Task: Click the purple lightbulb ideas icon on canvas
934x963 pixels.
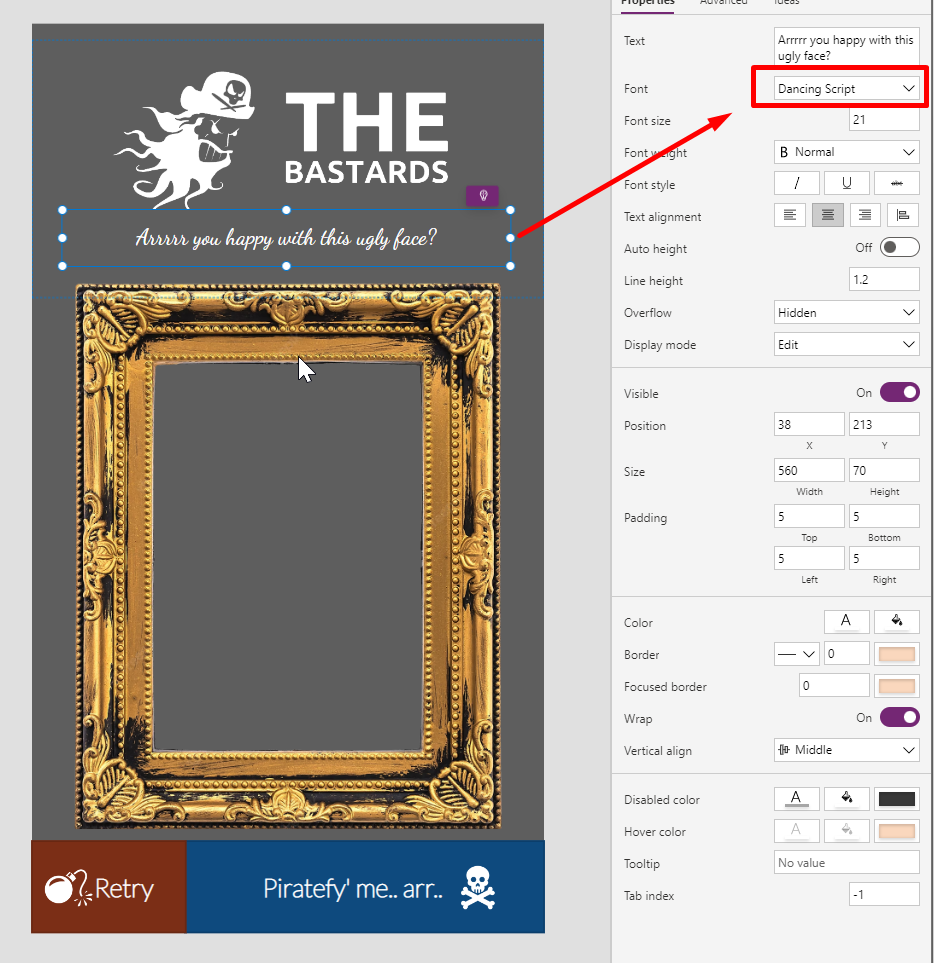Action: [x=483, y=196]
